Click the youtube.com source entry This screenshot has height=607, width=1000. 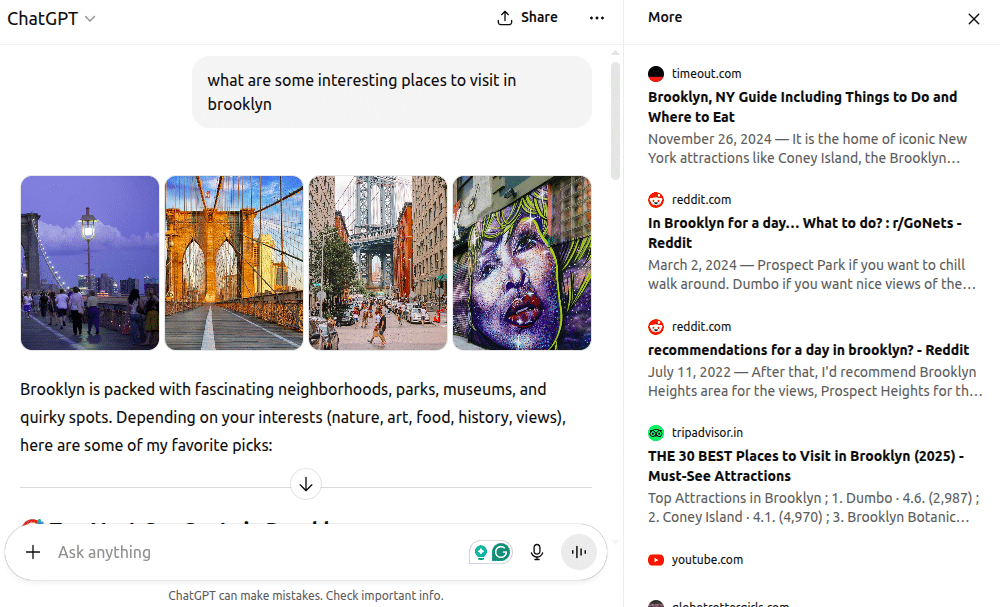coord(706,560)
